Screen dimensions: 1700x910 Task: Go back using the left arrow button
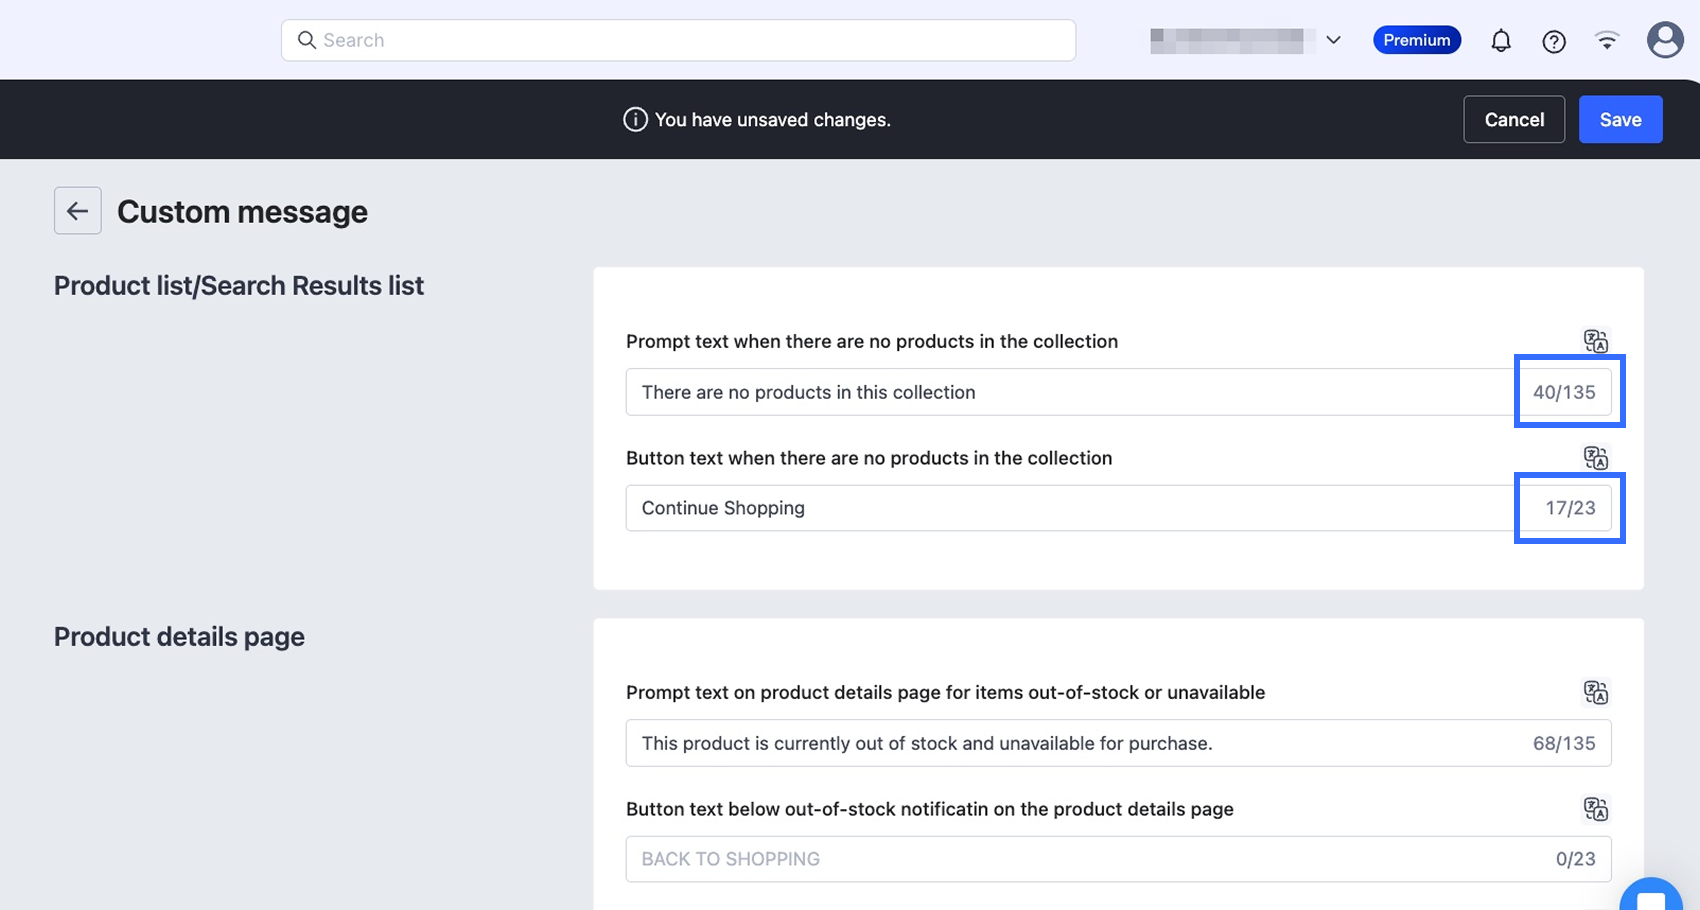pyautogui.click(x=78, y=211)
